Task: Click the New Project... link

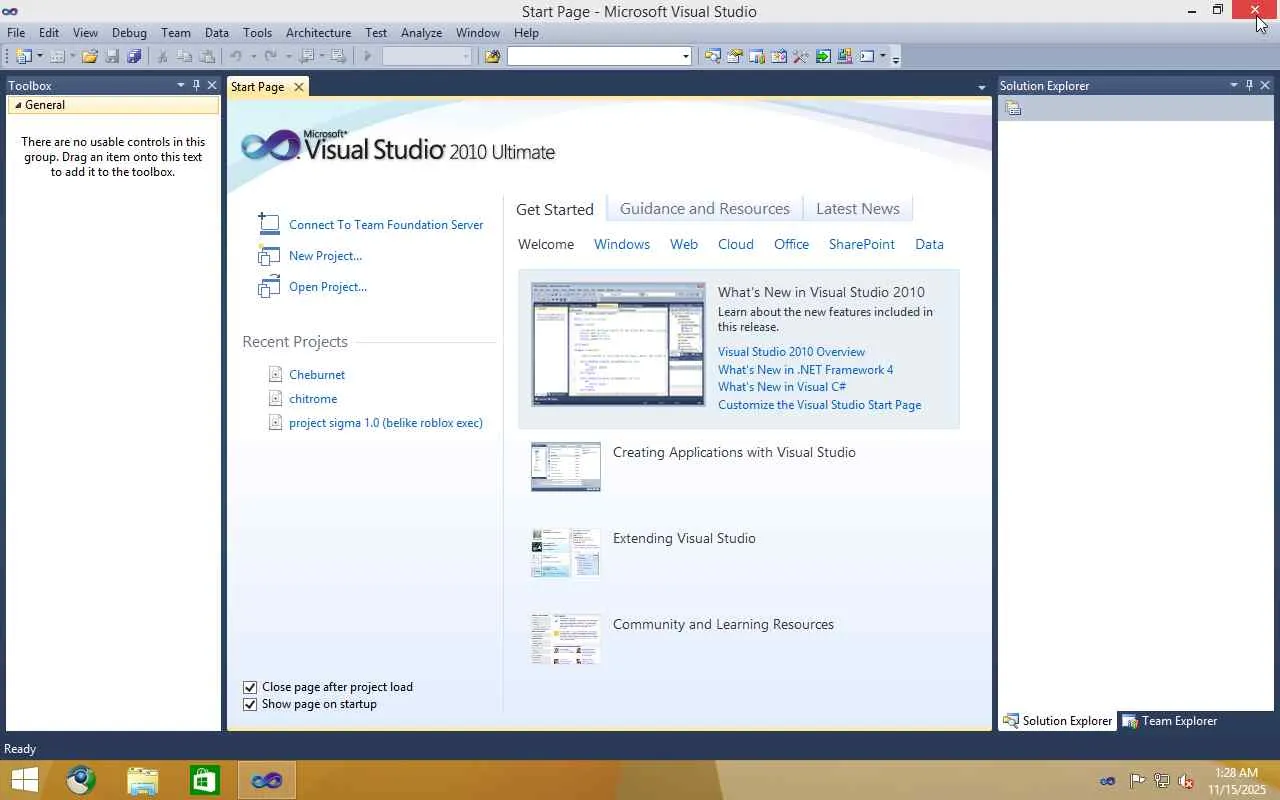Action: tap(325, 256)
